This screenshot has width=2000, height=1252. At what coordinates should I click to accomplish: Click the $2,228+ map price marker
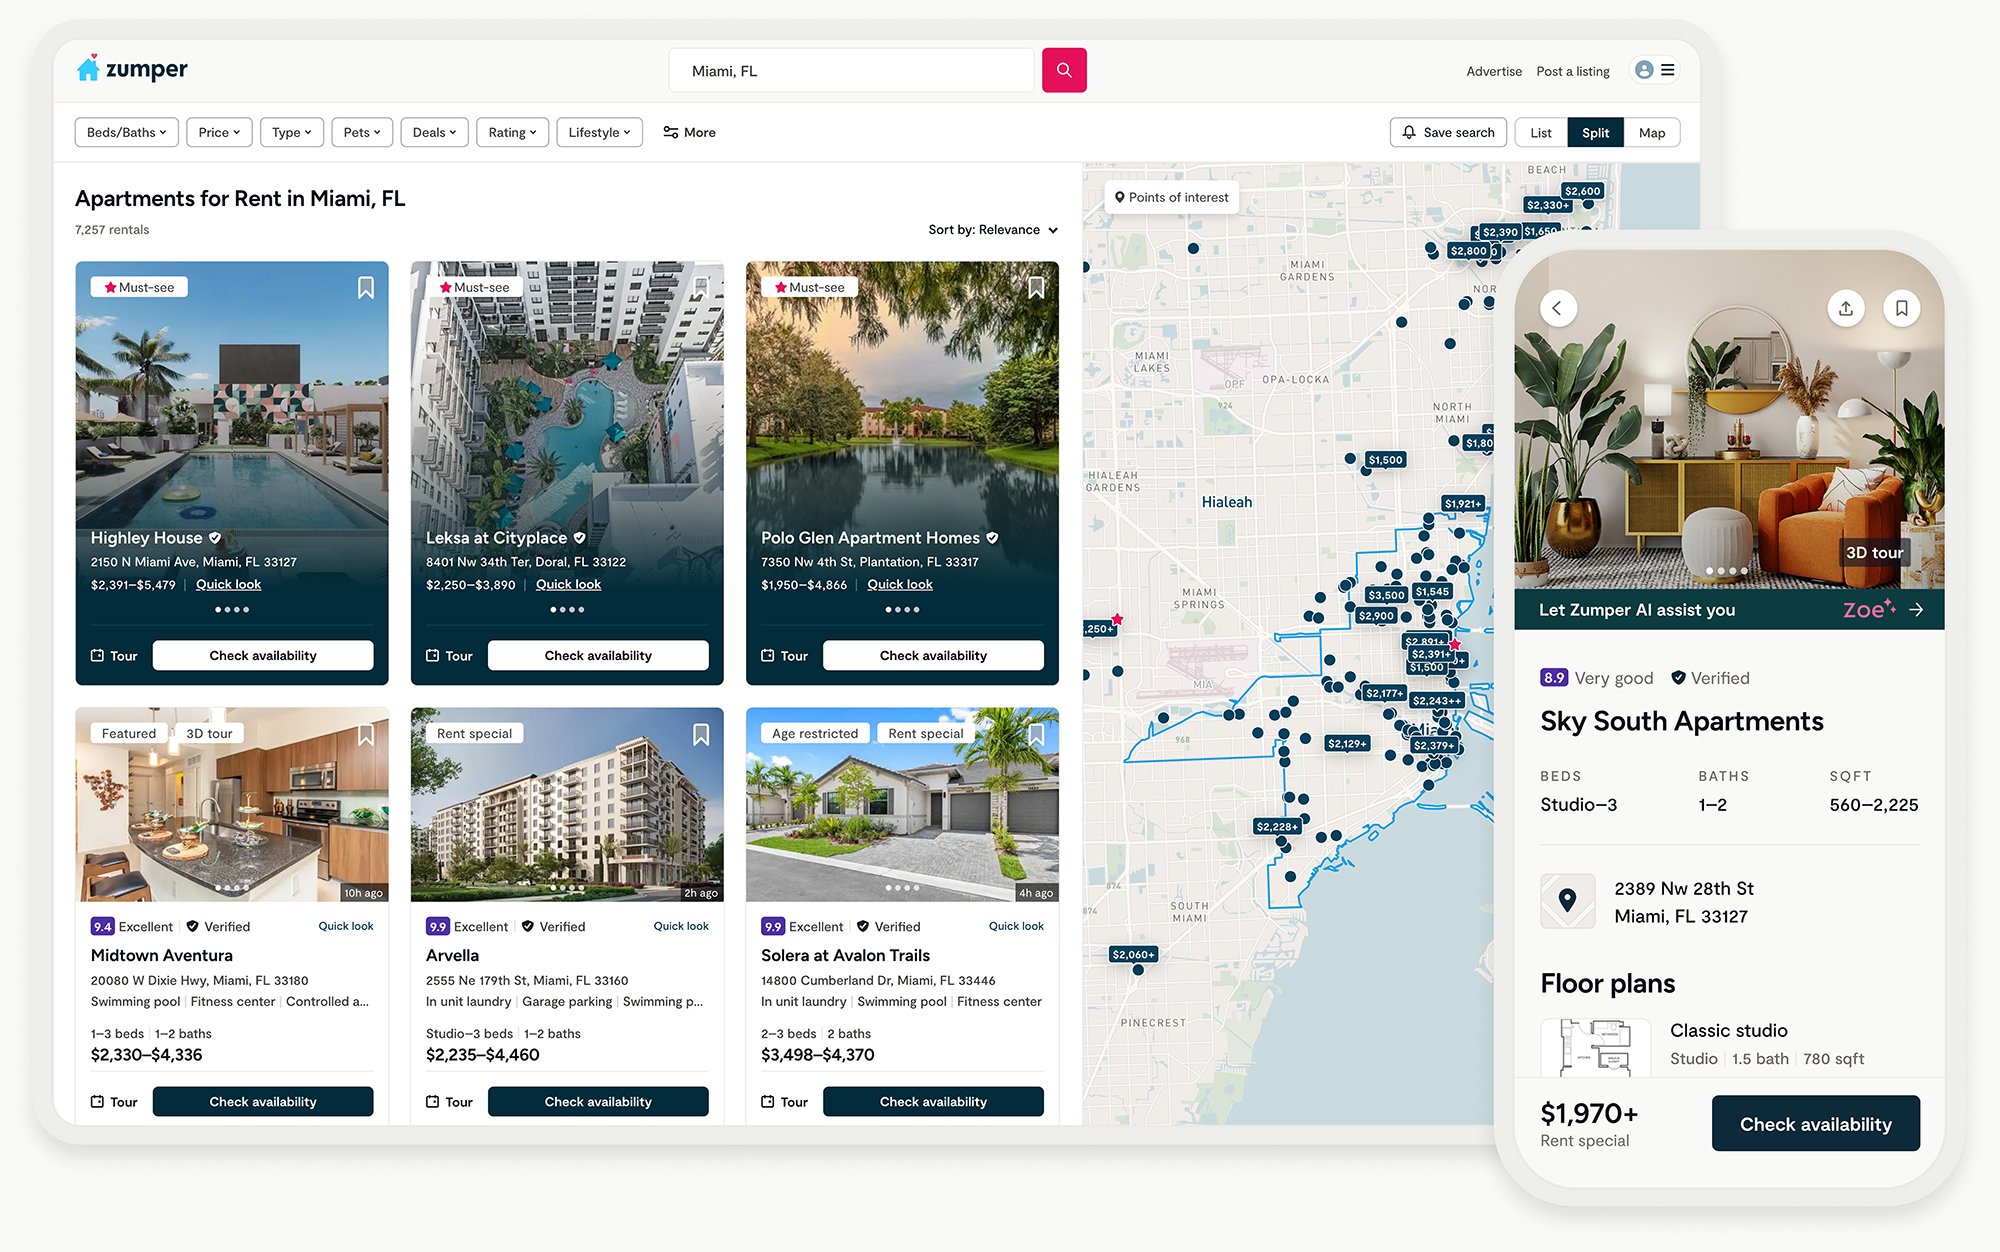[1278, 827]
